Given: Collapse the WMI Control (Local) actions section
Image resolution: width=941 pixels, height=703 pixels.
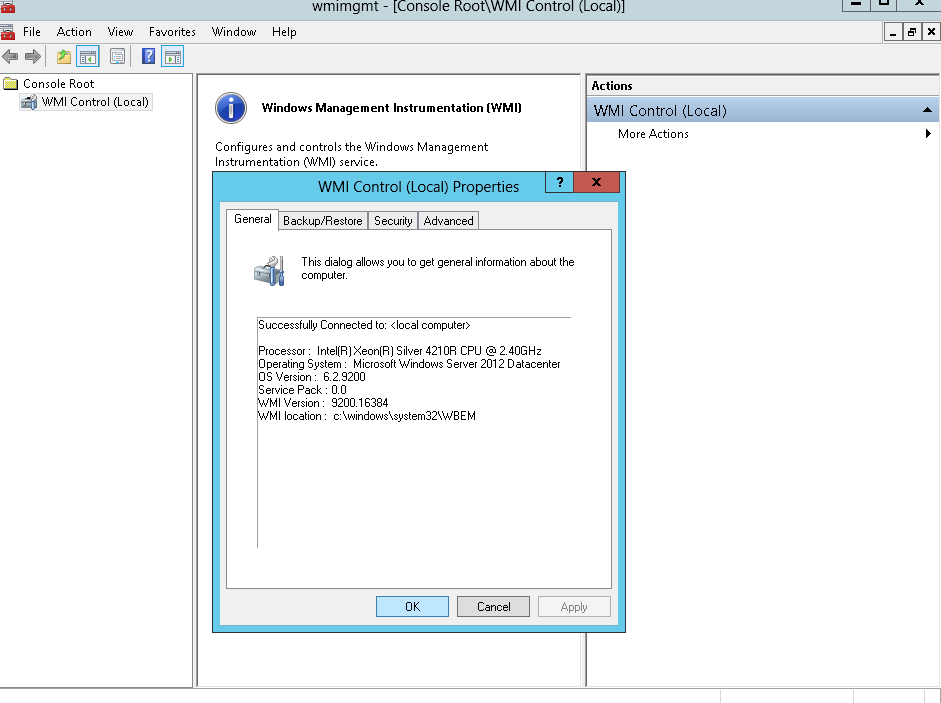Looking at the screenshot, I should (x=927, y=110).
